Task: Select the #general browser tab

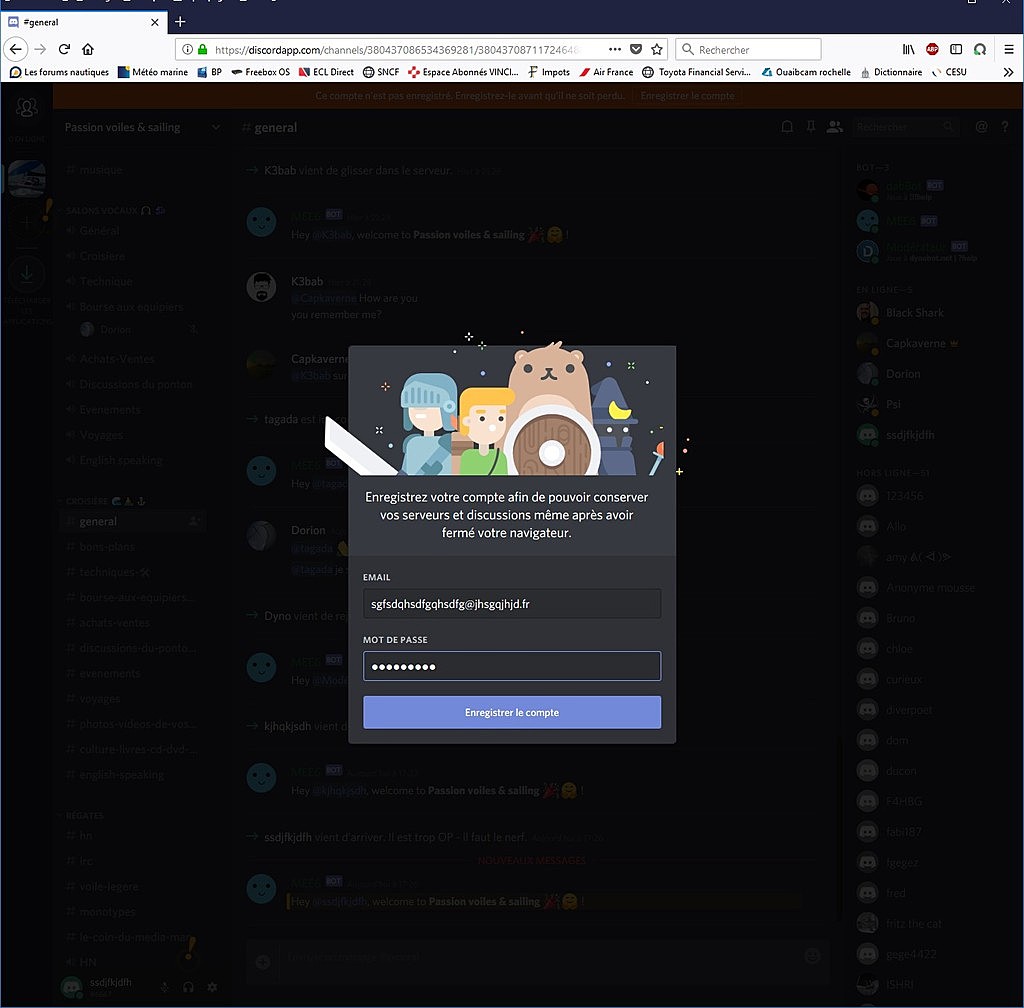Action: coord(84,22)
